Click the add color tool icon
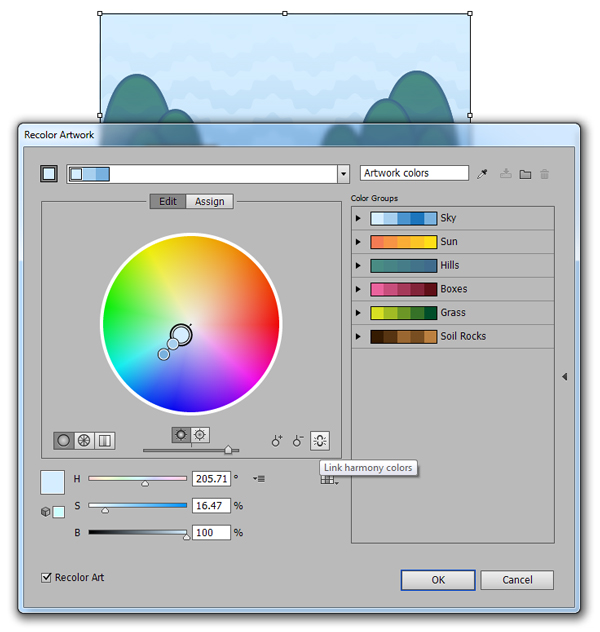The image size is (600, 632). click(277, 441)
